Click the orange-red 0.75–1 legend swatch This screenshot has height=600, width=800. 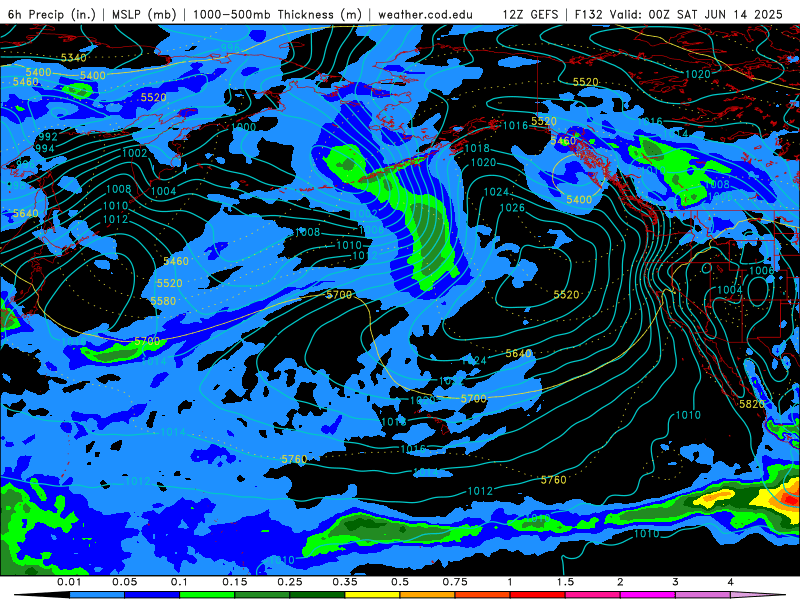click(483, 595)
